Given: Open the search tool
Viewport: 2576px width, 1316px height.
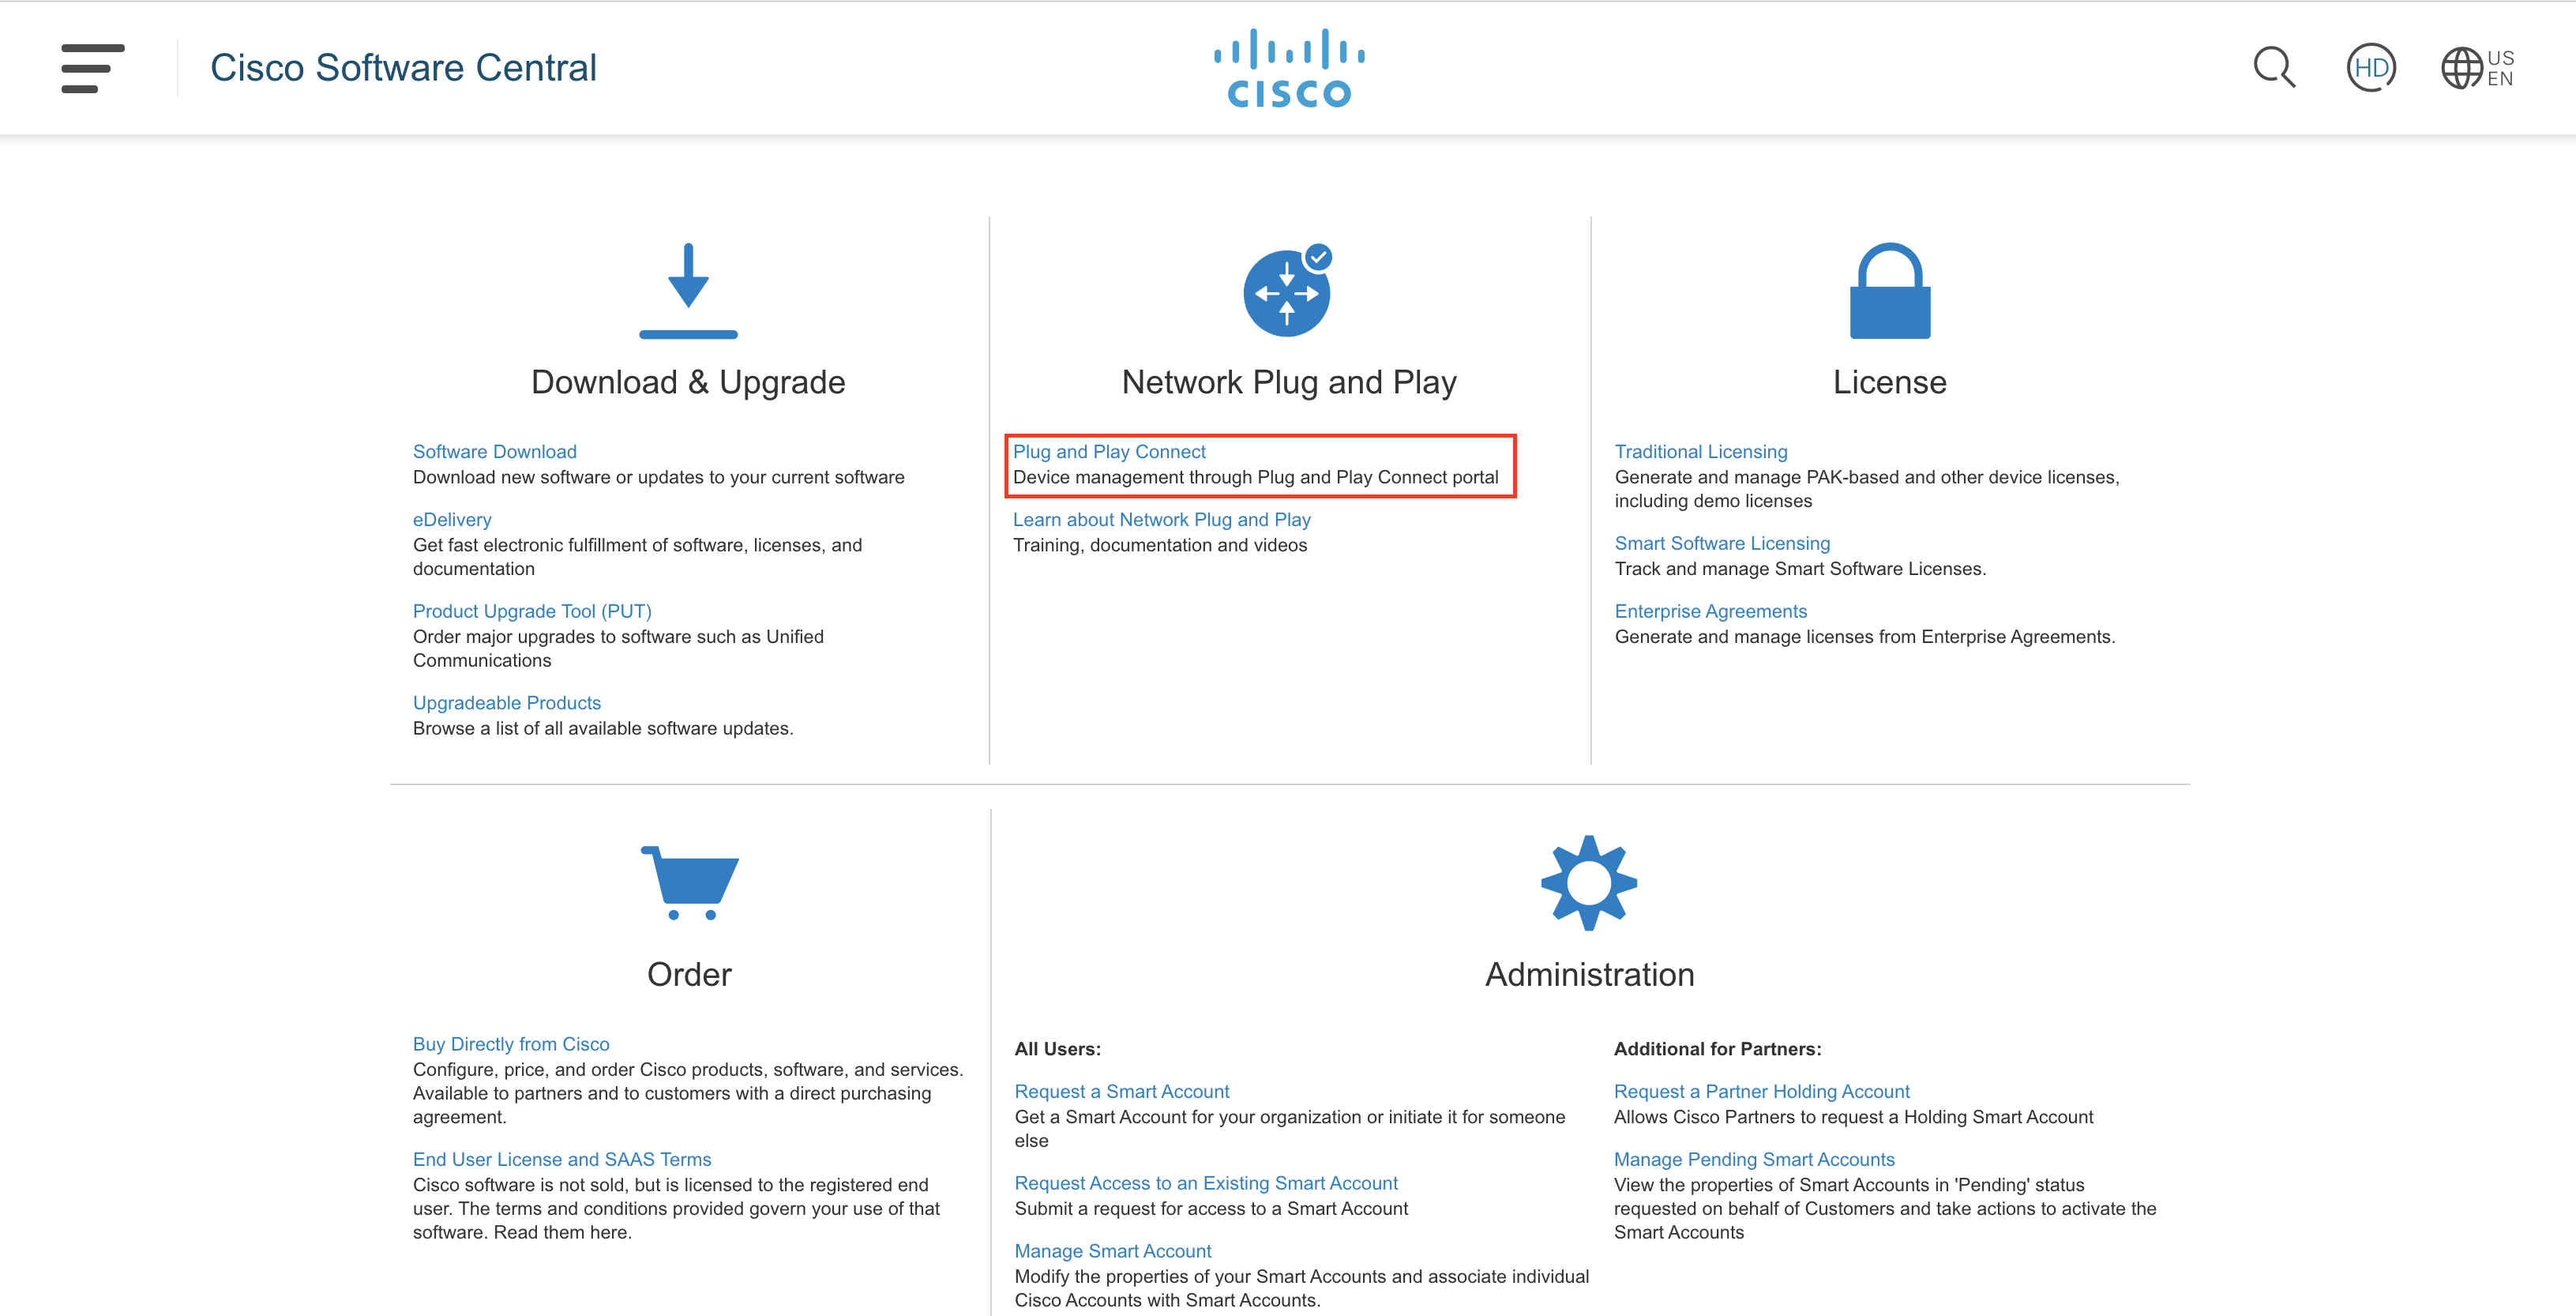Looking at the screenshot, I should [x=2273, y=68].
